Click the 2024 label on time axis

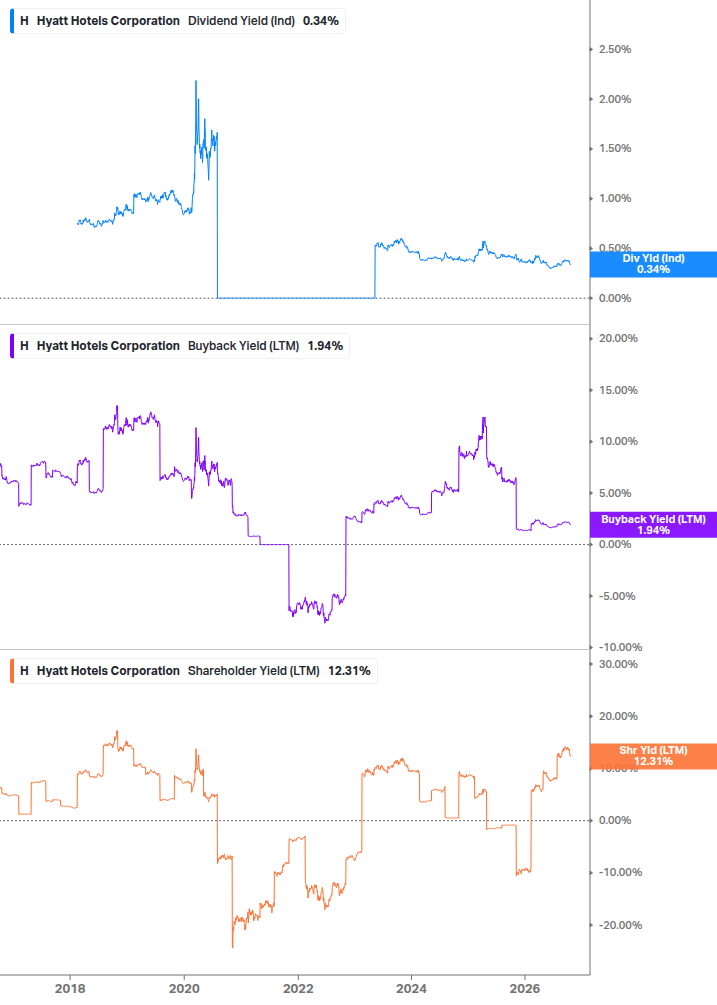411,988
